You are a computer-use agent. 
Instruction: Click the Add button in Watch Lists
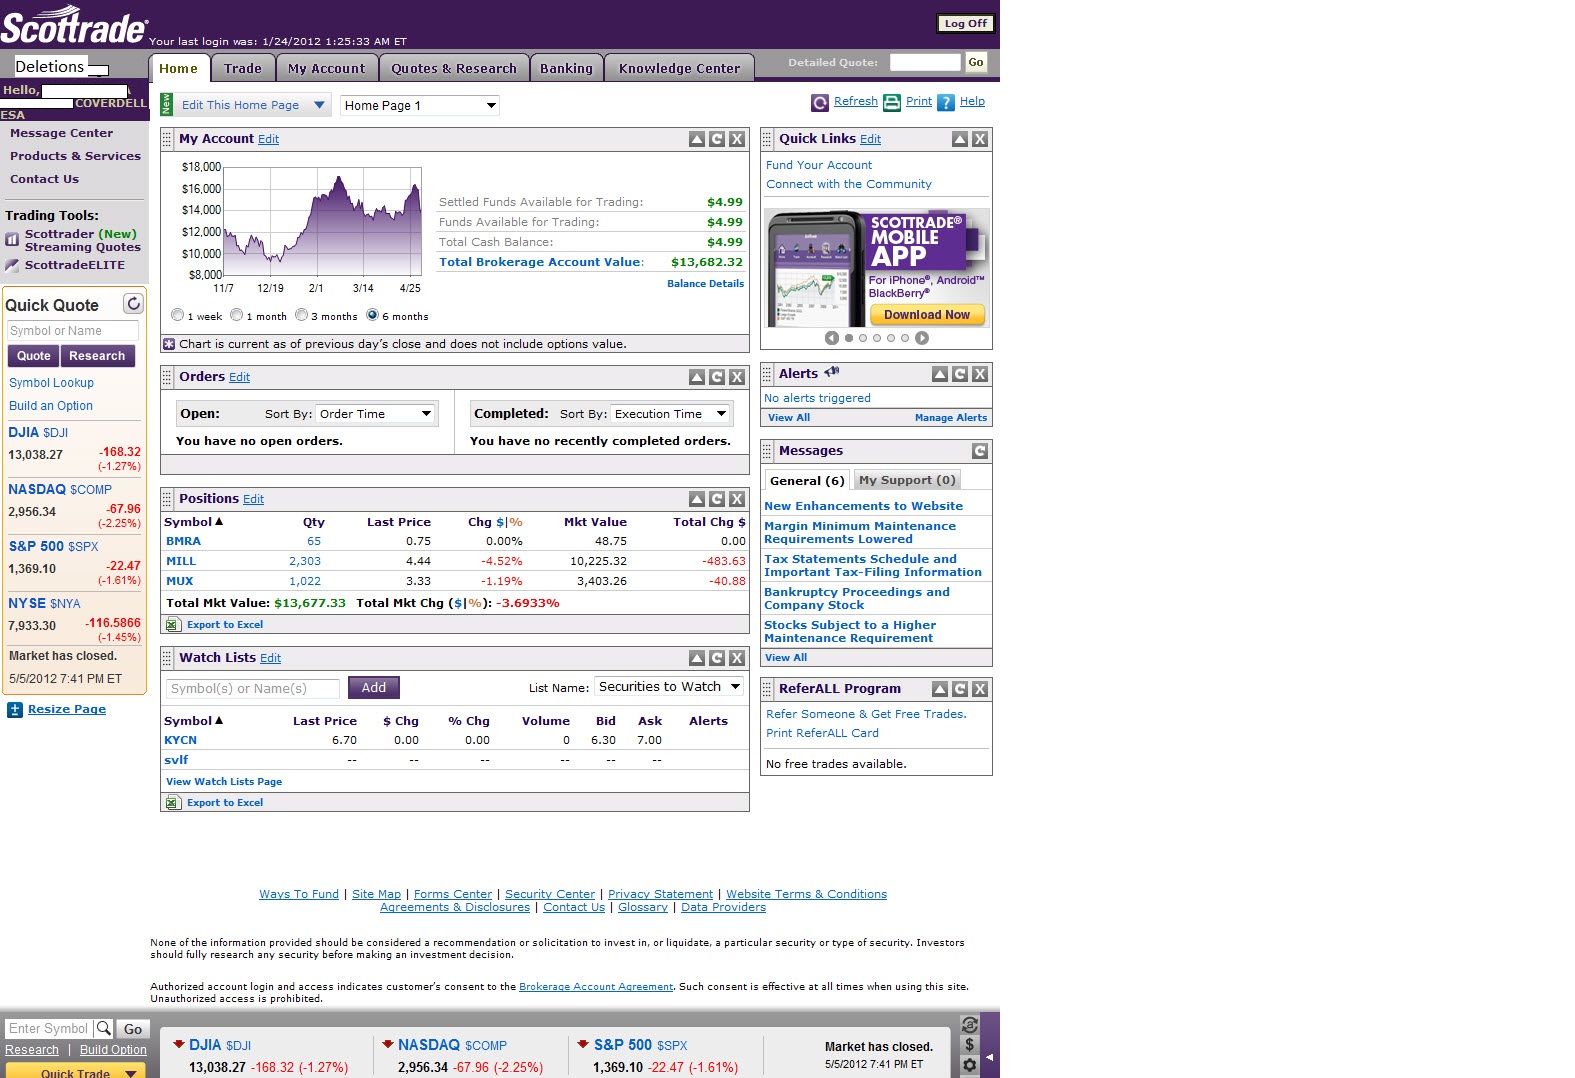(x=374, y=688)
